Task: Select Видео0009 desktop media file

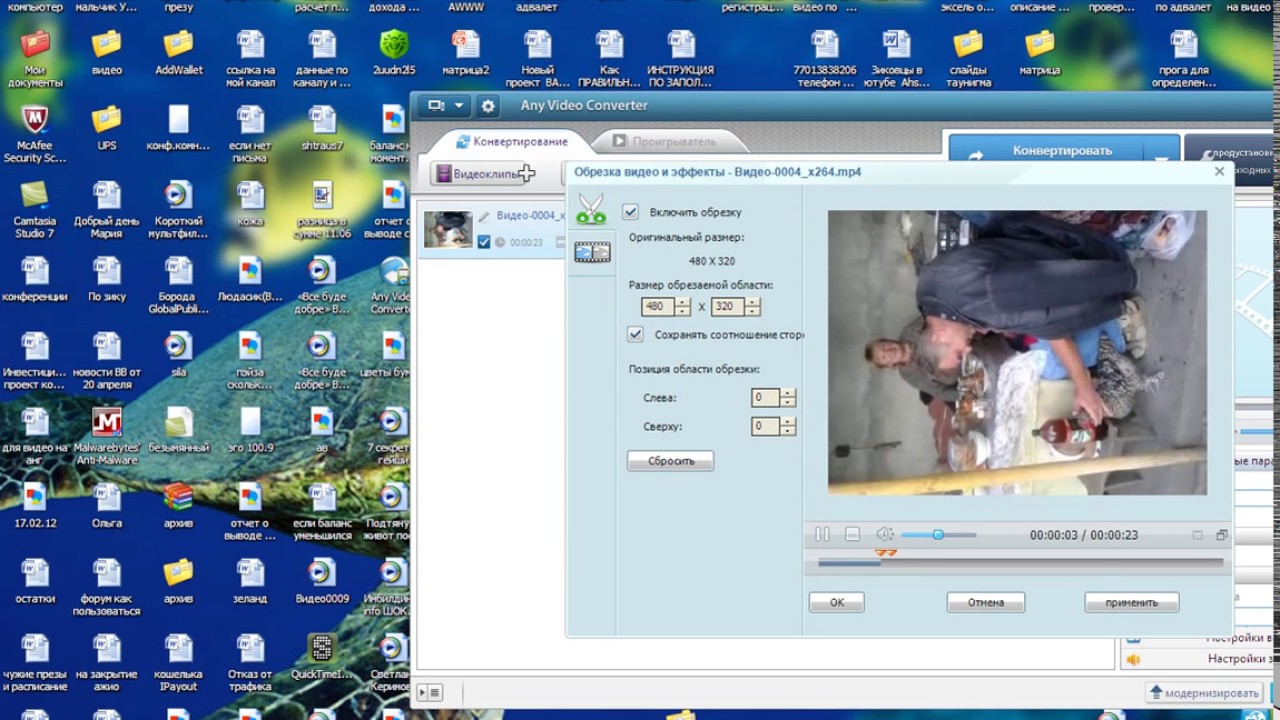Action: [x=322, y=580]
